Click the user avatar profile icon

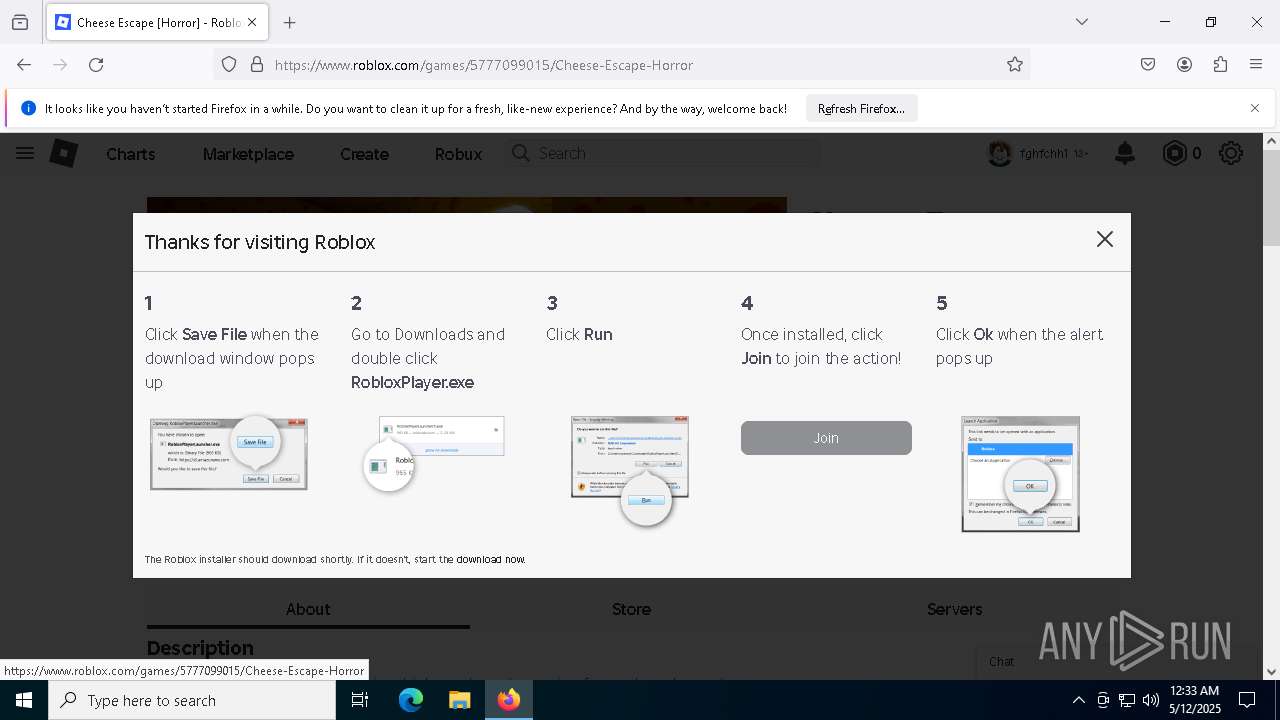pyautogui.click(x=1000, y=153)
